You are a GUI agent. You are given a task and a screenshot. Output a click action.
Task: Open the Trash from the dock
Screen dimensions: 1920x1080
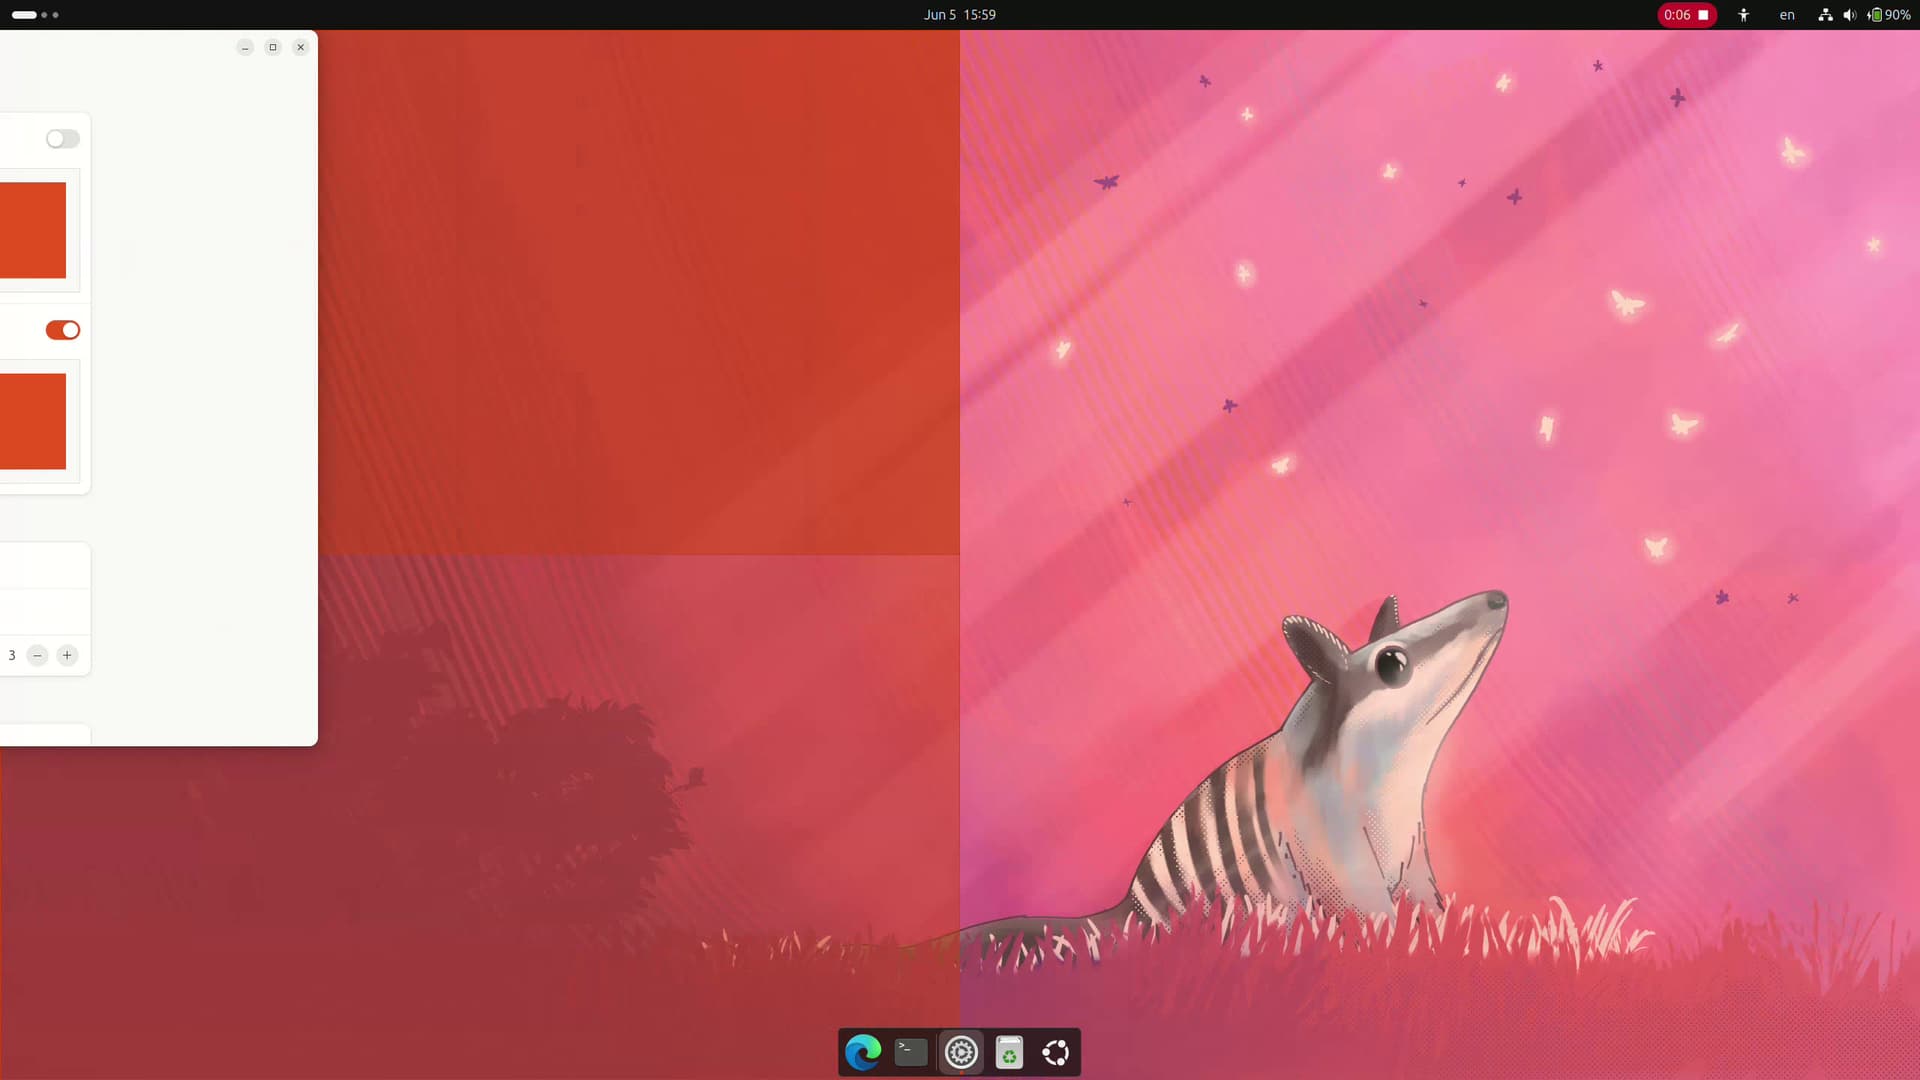click(1009, 1052)
